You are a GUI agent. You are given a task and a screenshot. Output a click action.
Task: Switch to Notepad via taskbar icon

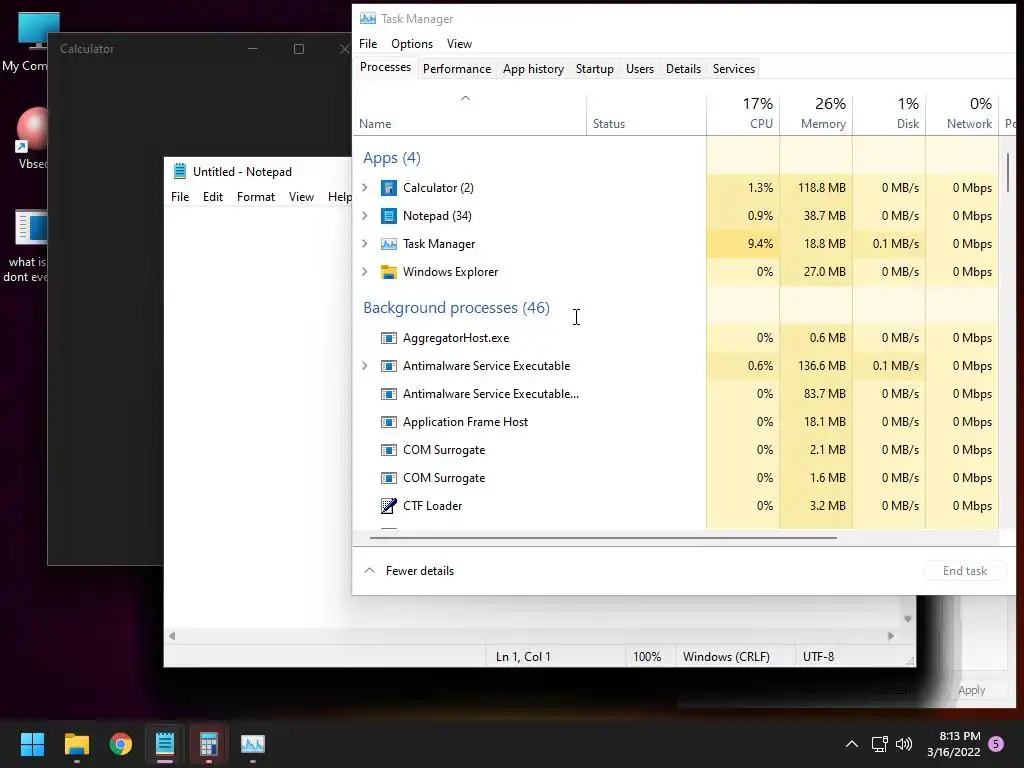[x=165, y=744]
